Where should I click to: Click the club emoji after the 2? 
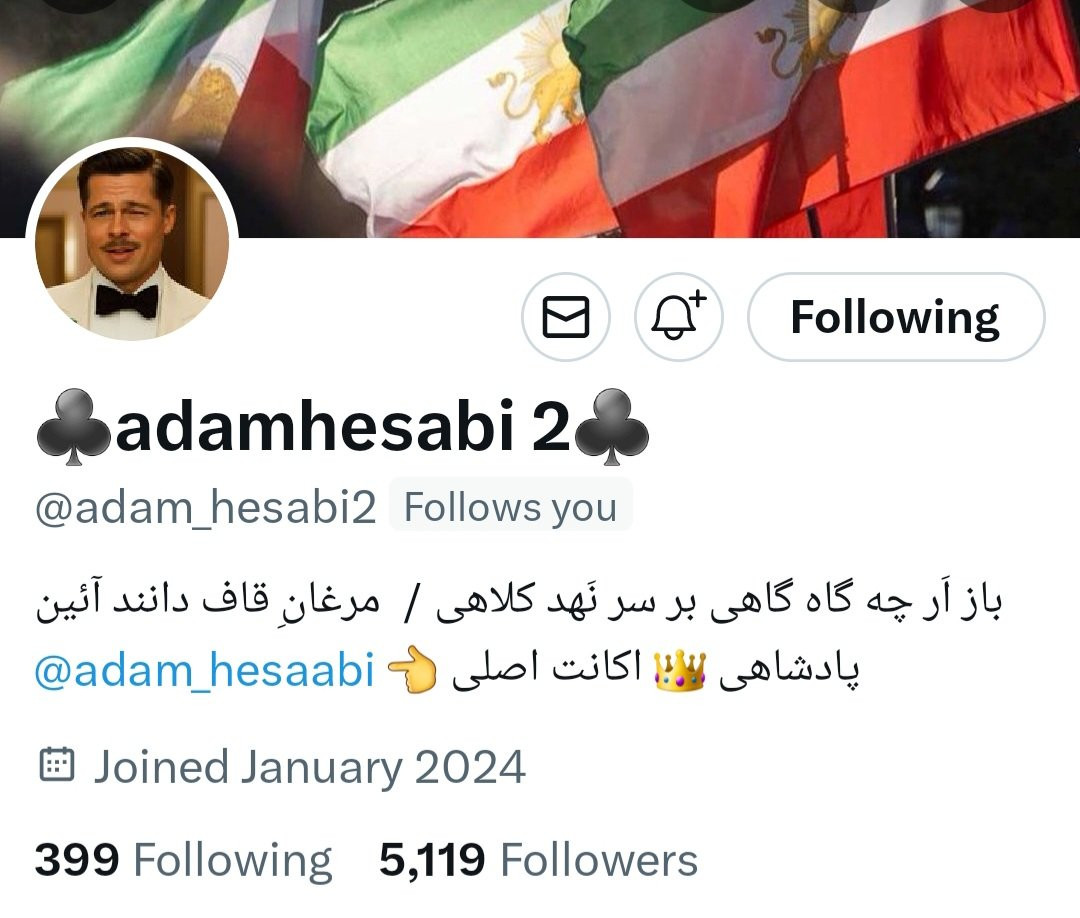[610, 427]
